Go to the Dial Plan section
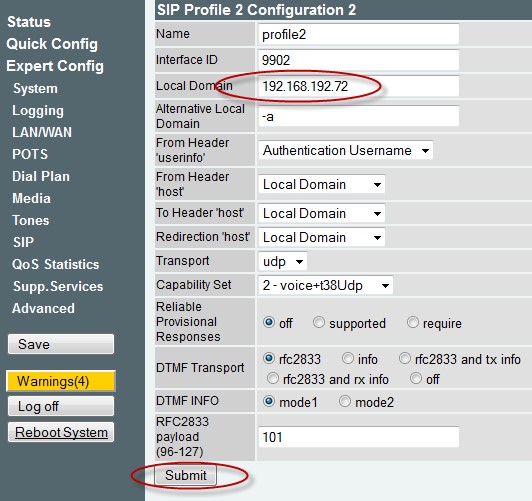This screenshot has width=532, height=501. point(41,176)
